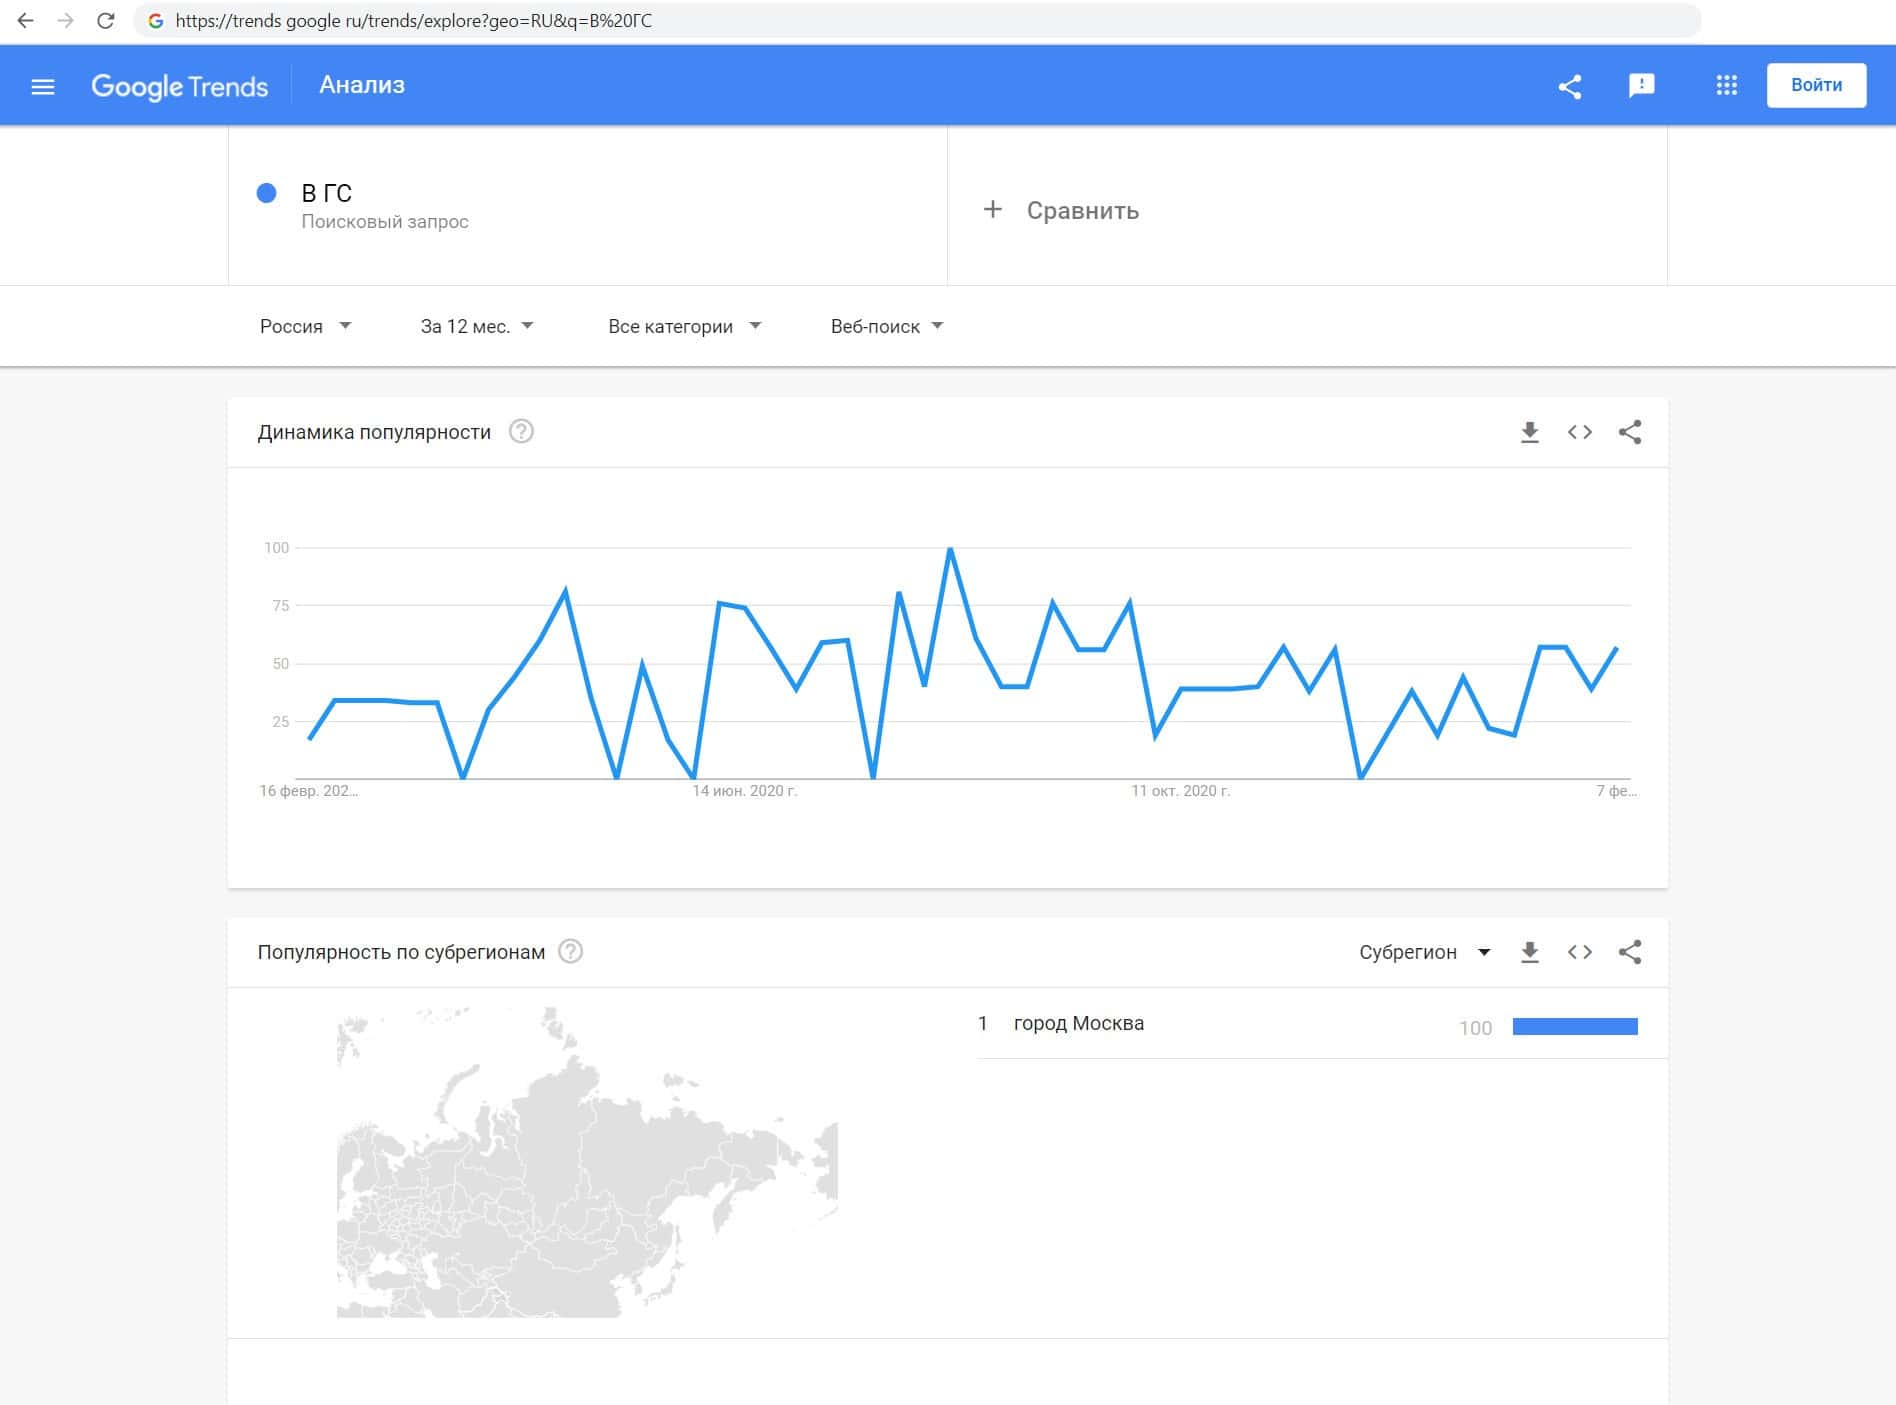This screenshot has width=1896, height=1405.
Task: Select город Москва in the ranking
Action: coord(1078,1023)
